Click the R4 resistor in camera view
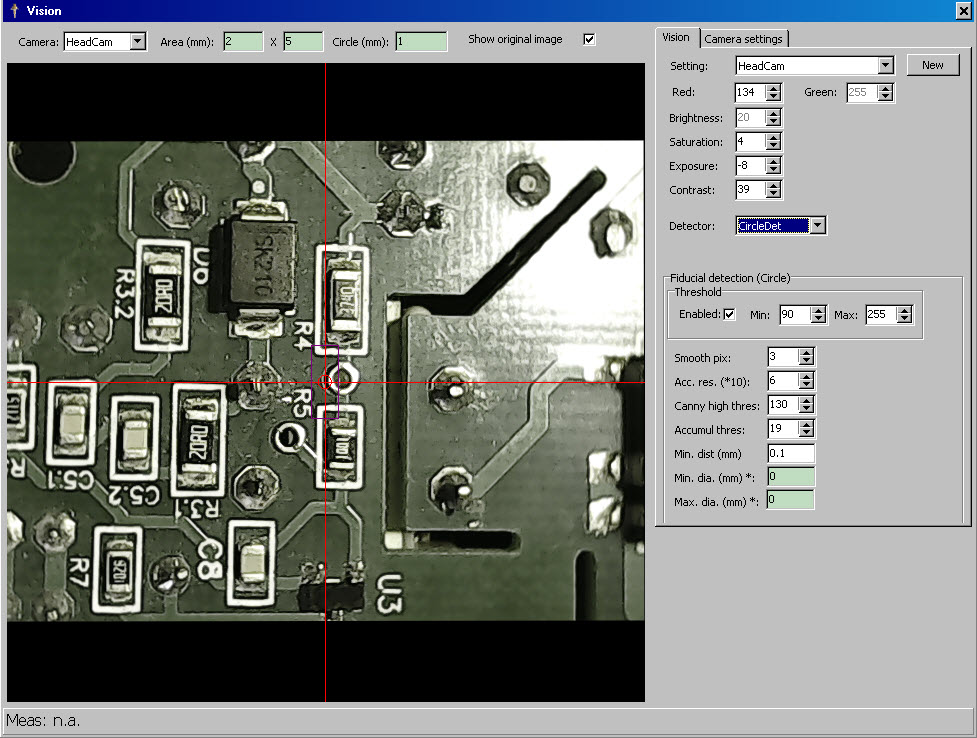Image resolution: width=977 pixels, height=738 pixels. tap(343, 299)
